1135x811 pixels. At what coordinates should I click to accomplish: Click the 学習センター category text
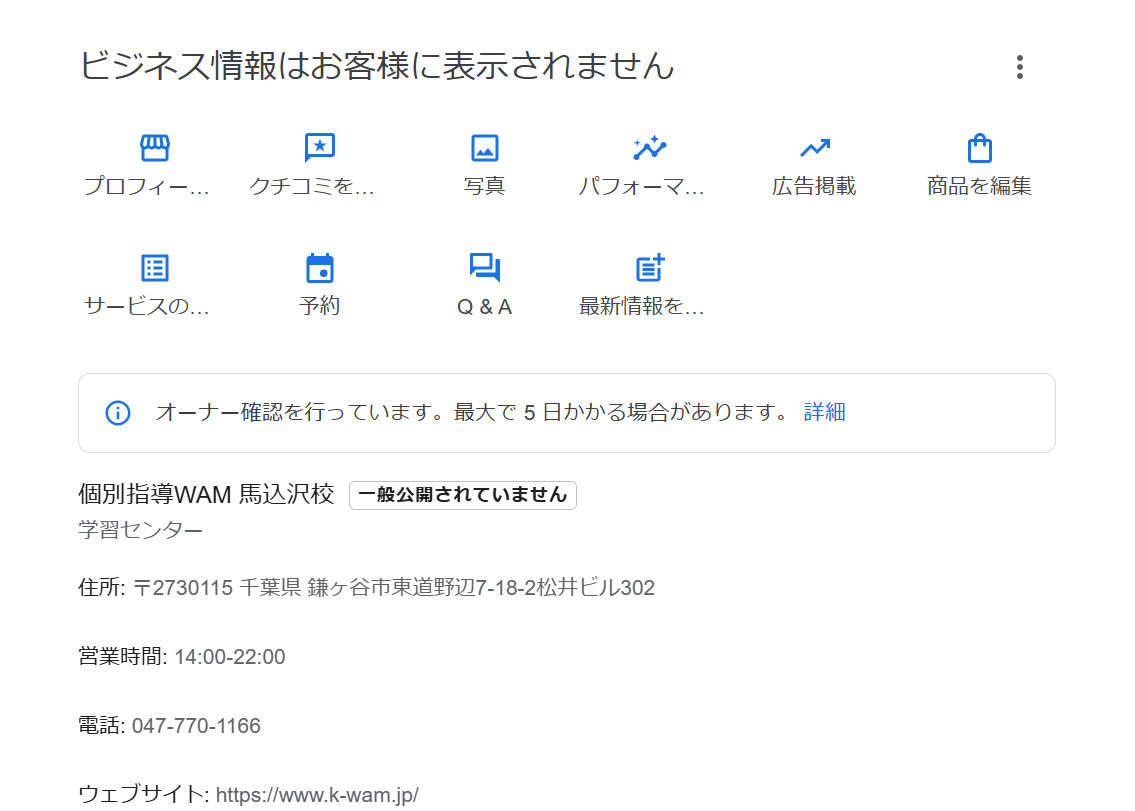click(x=140, y=530)
